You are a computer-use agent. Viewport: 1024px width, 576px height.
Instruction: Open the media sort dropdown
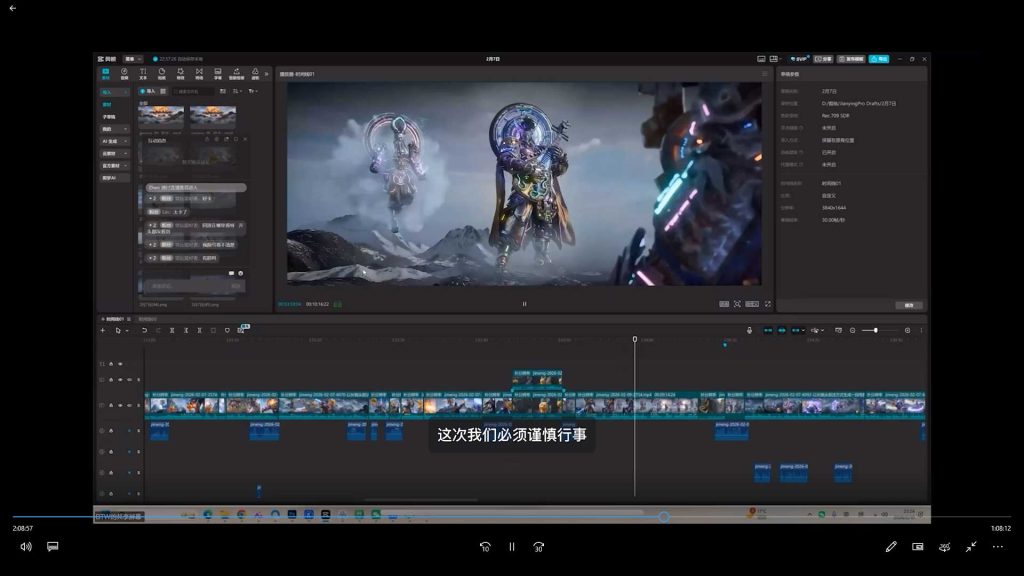click(x=237, y=91)
